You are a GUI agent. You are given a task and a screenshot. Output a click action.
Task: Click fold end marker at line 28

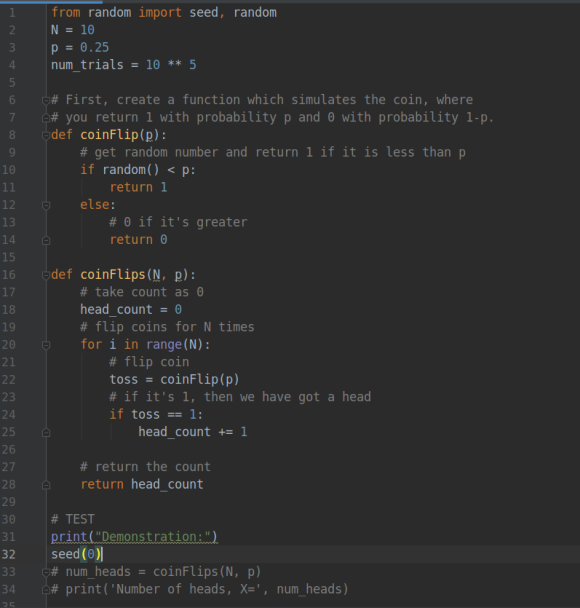point(46,485)
